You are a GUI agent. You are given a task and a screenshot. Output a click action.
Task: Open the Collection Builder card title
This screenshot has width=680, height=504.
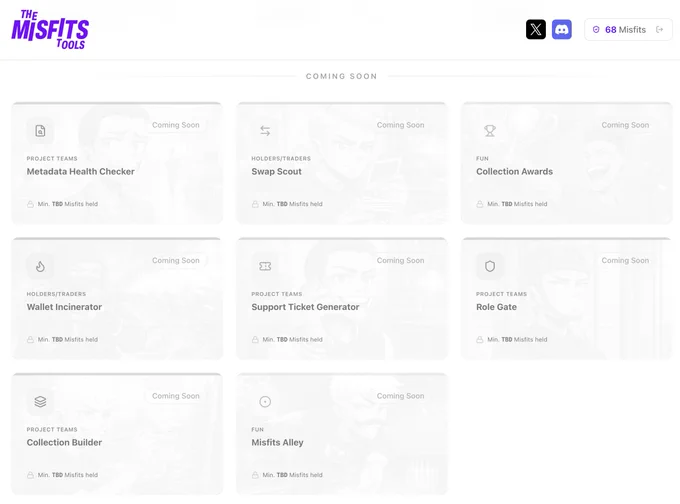64,442
